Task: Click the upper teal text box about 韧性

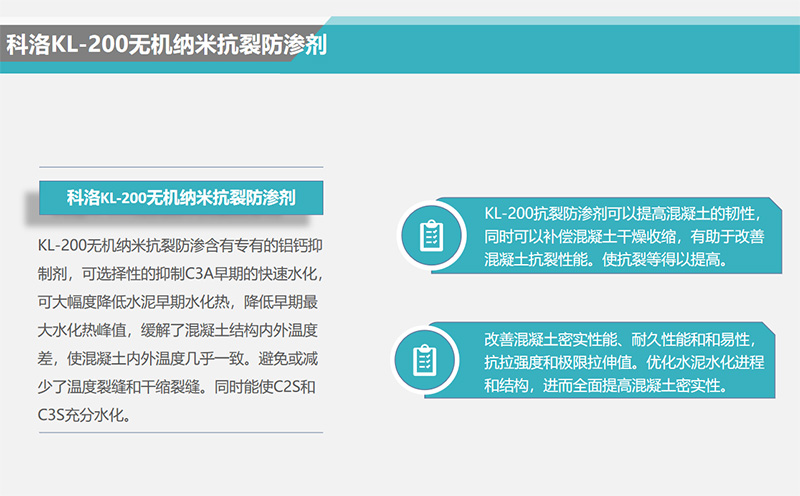Action: click(620, 237)
